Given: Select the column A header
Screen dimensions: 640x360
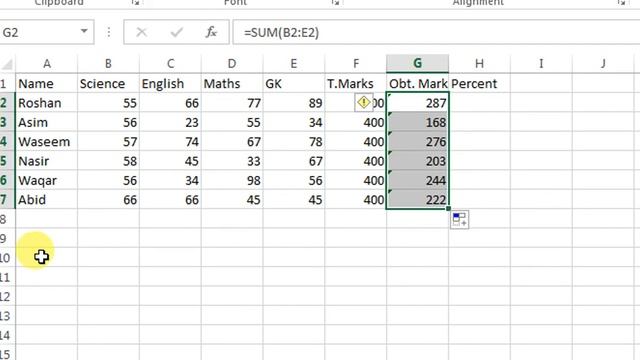Looking at the screenshot, I should (47, 64).
